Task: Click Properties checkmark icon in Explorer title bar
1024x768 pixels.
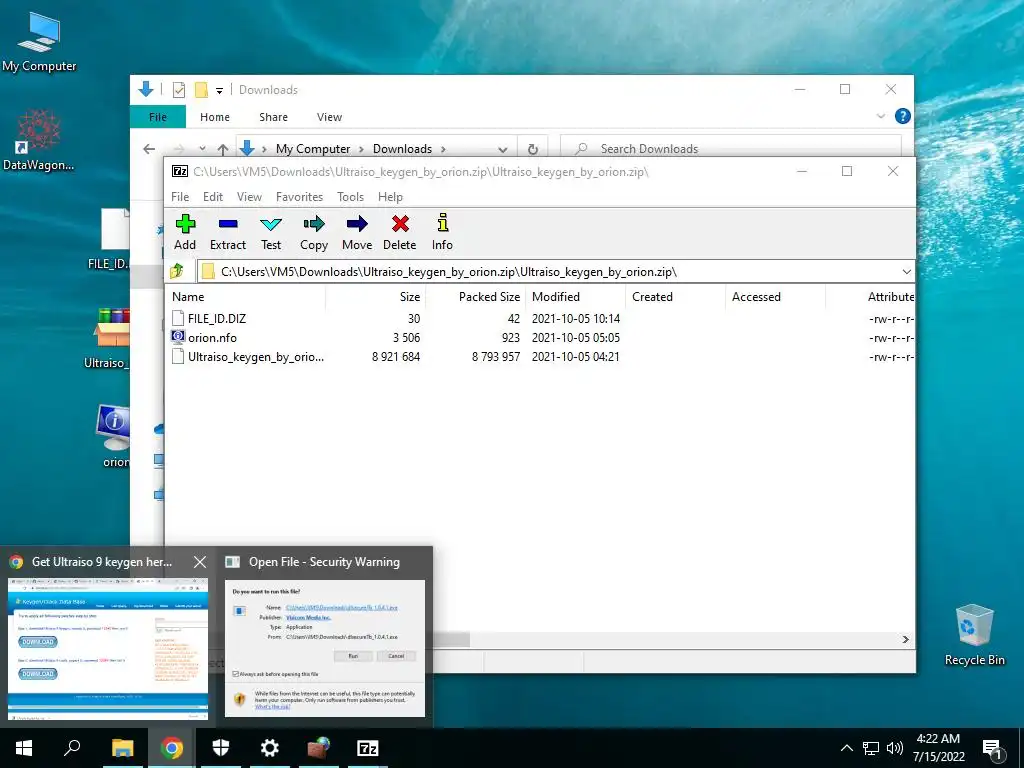Action: click(x=178, y=89)
